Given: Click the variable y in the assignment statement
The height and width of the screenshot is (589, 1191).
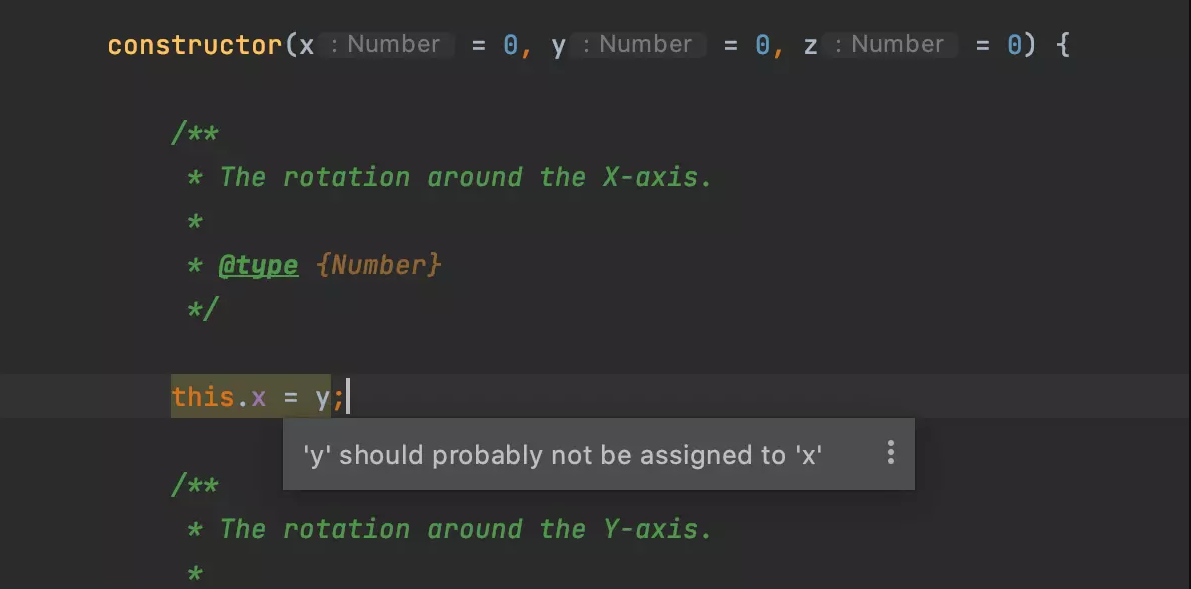Looking at the screenshot, I should click(x=325, y=396).
